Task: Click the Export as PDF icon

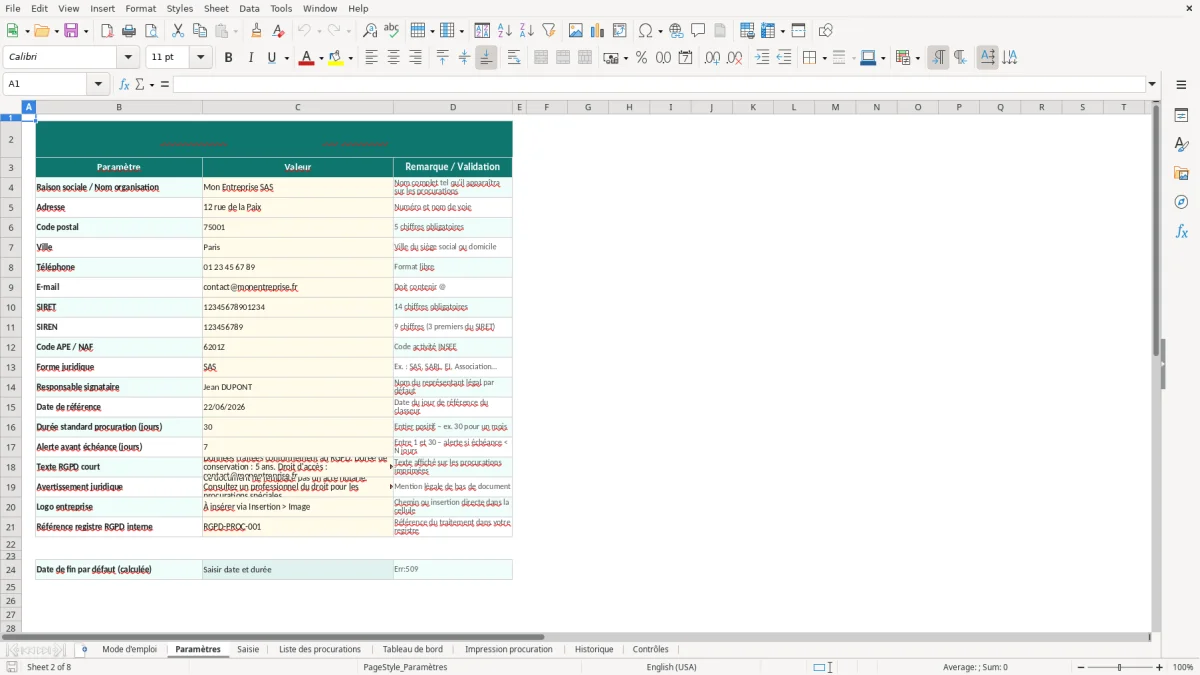Action: (107, 31)
